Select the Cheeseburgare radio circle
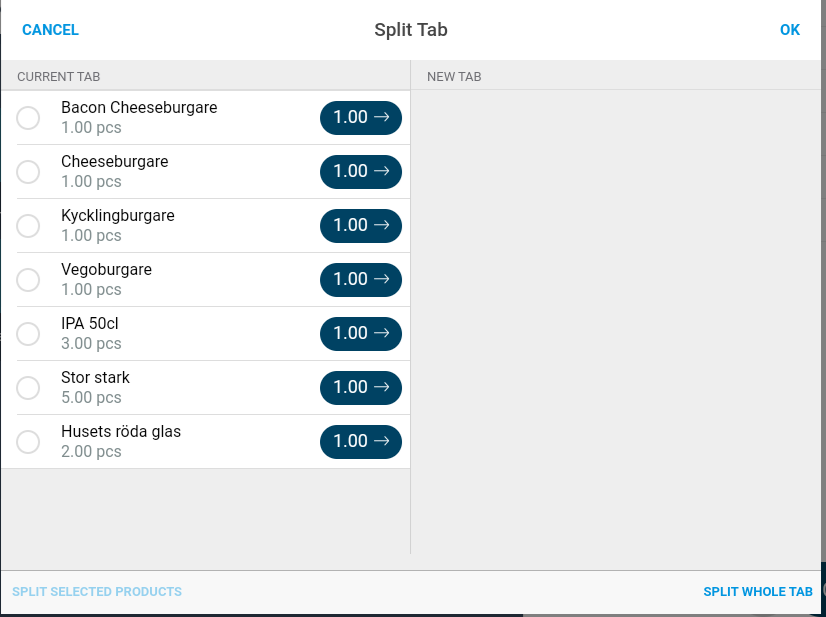Viewport: 826px width, 617px height. pos(28,172)
